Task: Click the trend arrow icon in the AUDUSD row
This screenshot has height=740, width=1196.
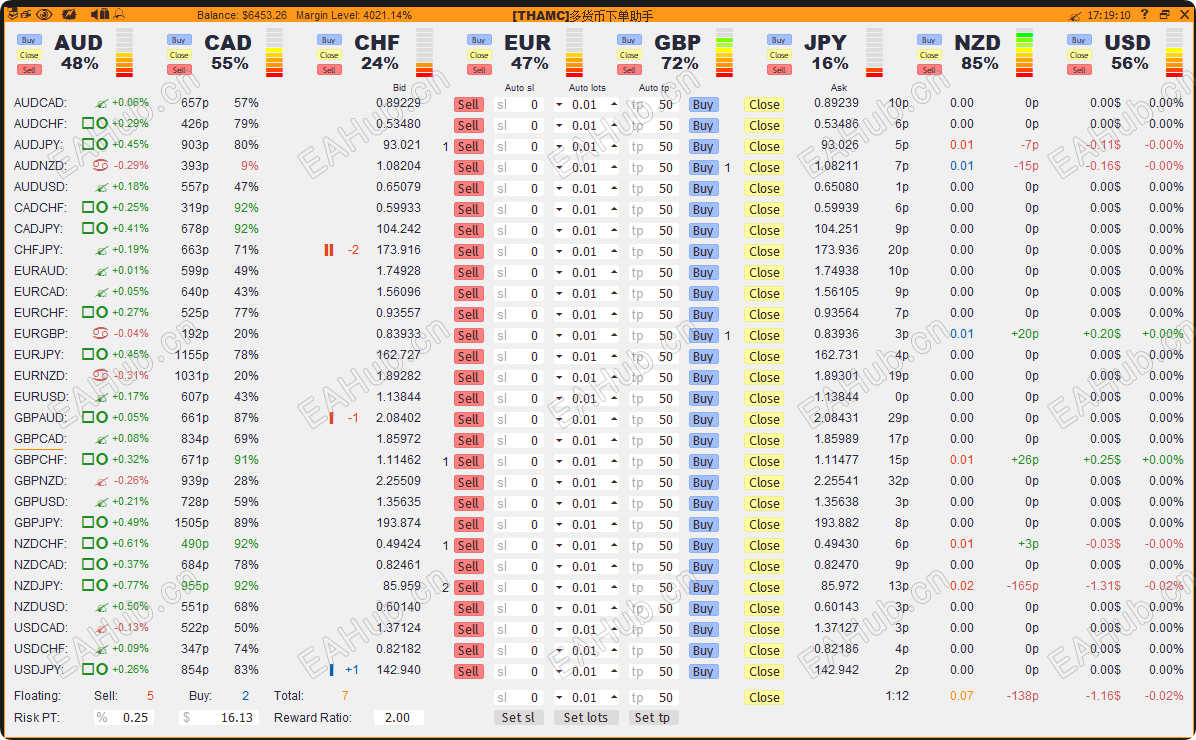Action: (x=101, y=187)
